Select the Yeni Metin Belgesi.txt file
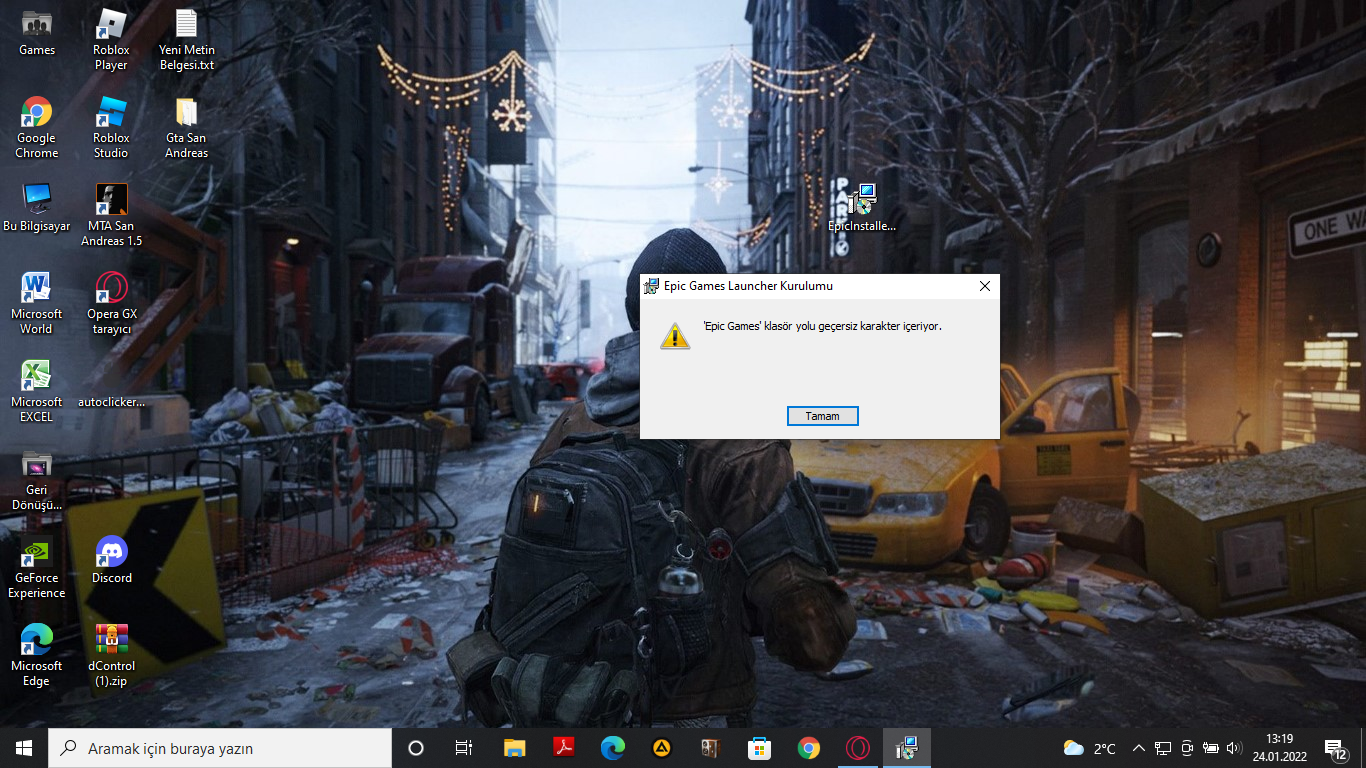Viewport: 1366px width, 768px height. (x=187, y=40)
